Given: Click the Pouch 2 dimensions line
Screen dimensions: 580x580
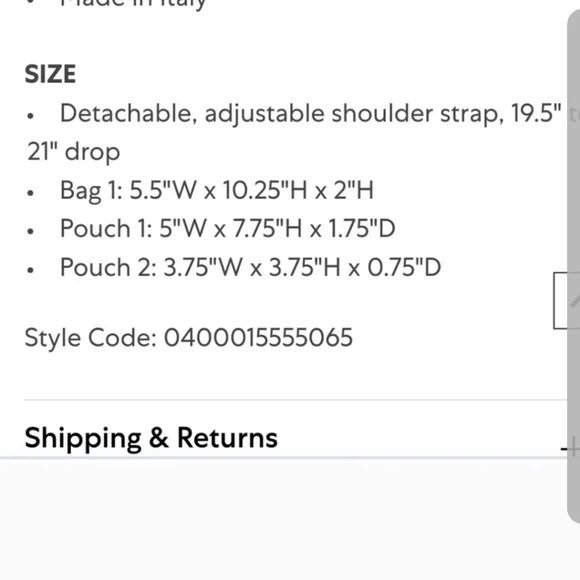Looking at the screenshot, I should coord(250,267).
